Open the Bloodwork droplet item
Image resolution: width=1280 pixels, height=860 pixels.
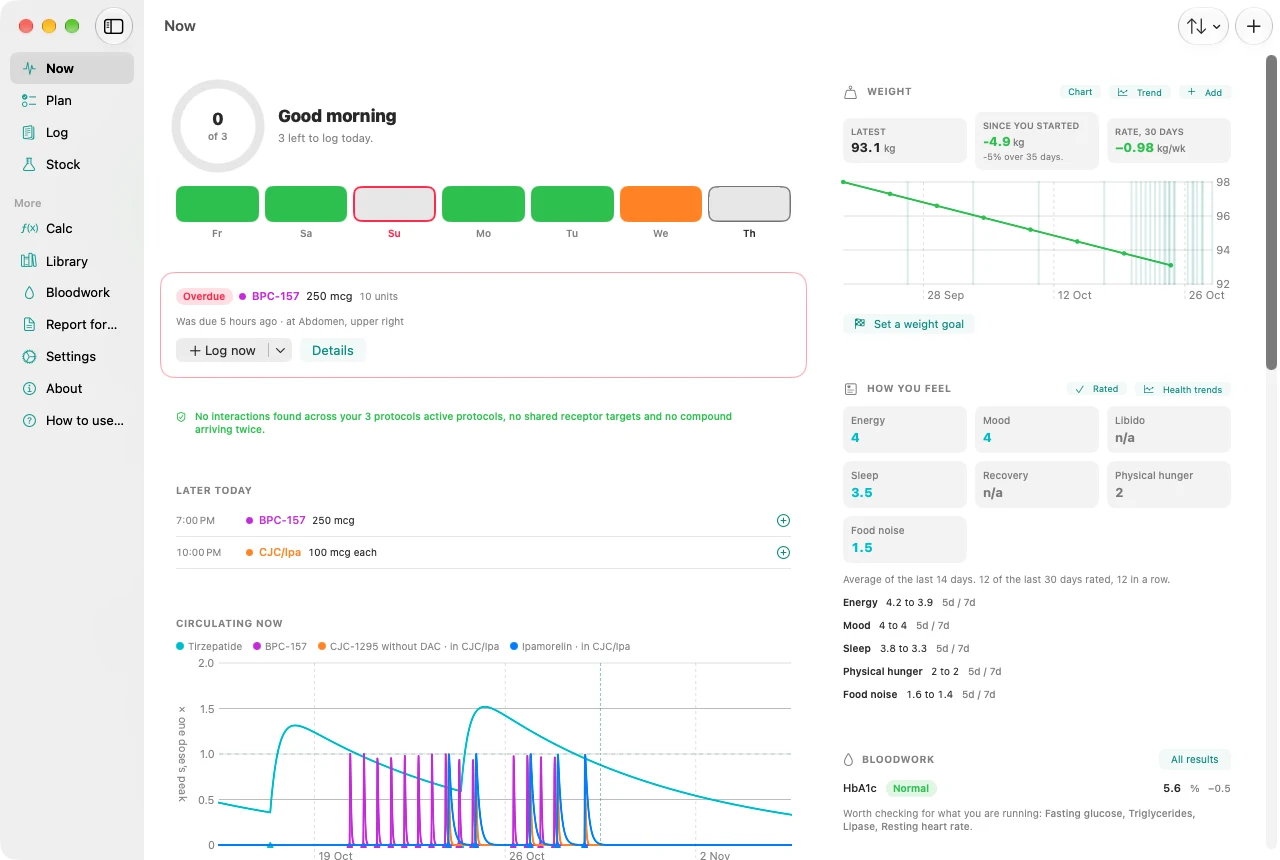[x=72, y=292]
